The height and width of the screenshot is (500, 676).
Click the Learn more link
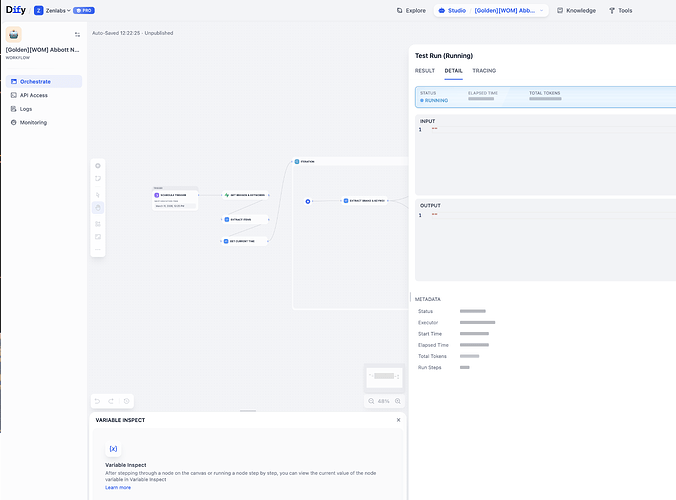pos(118,487)
